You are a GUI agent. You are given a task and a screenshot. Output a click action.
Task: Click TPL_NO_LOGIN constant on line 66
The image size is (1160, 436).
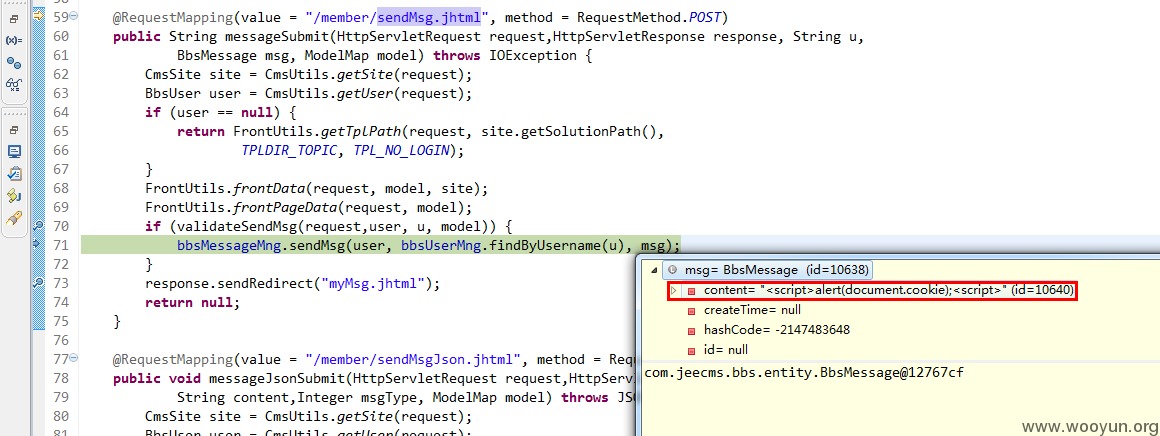click(402, 151)
